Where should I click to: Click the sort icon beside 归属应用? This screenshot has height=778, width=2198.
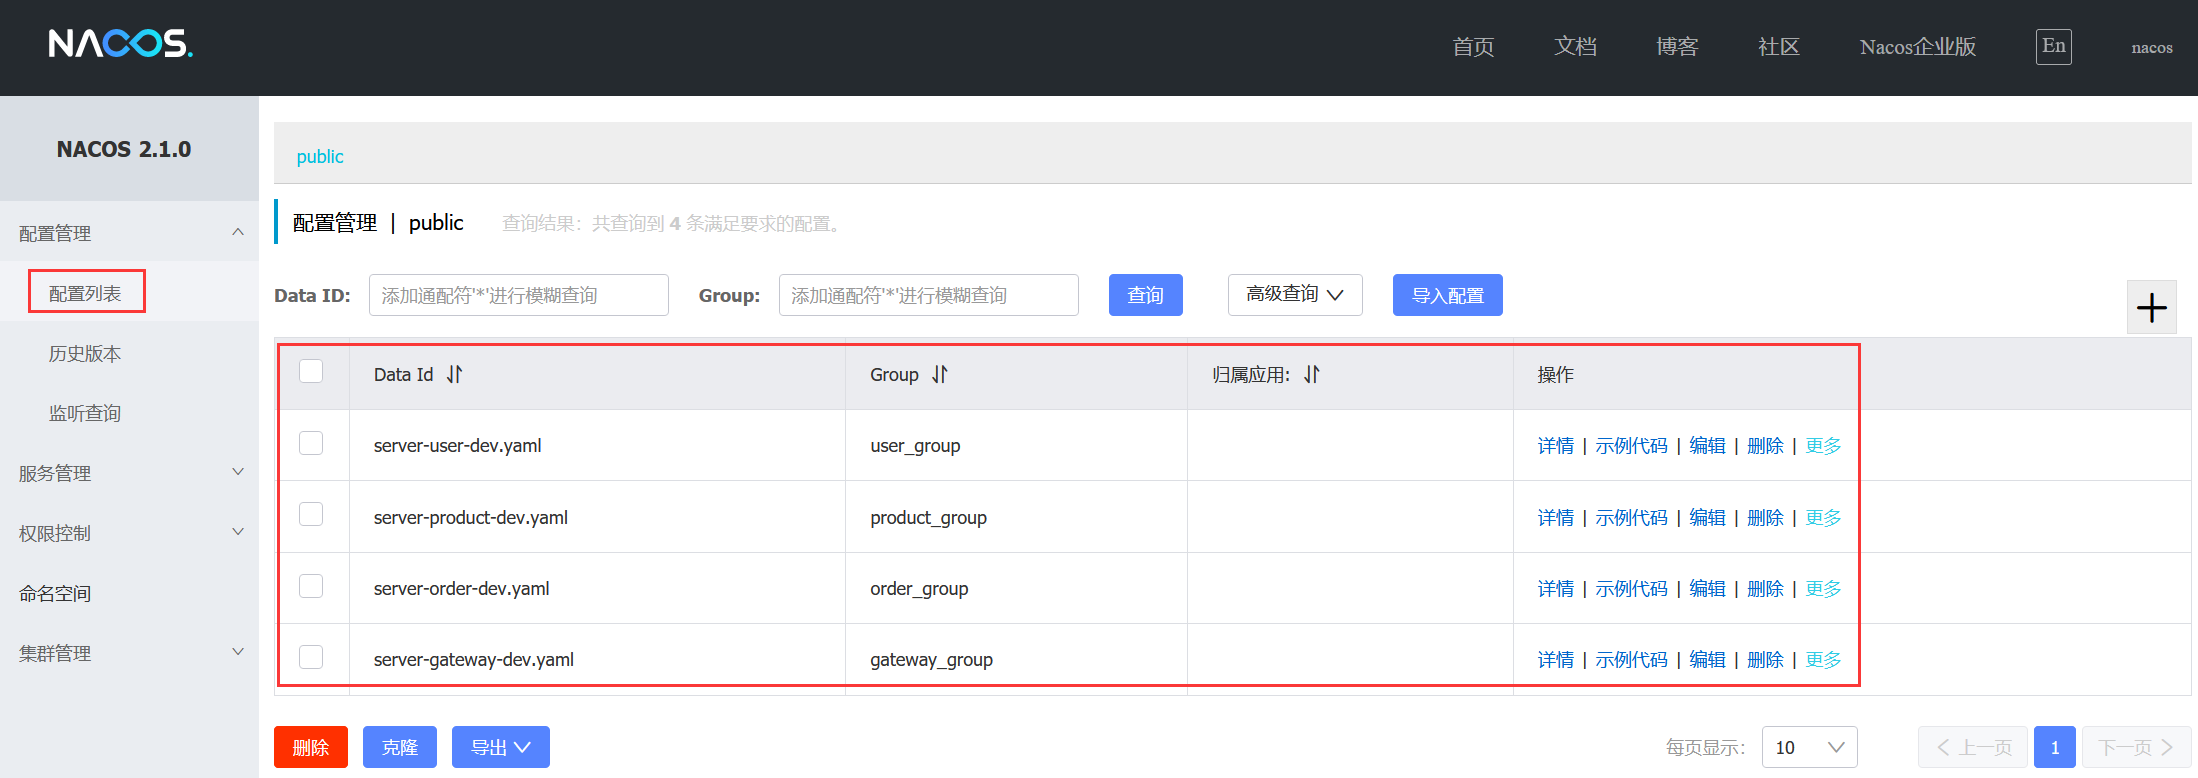click(1312, 374)
